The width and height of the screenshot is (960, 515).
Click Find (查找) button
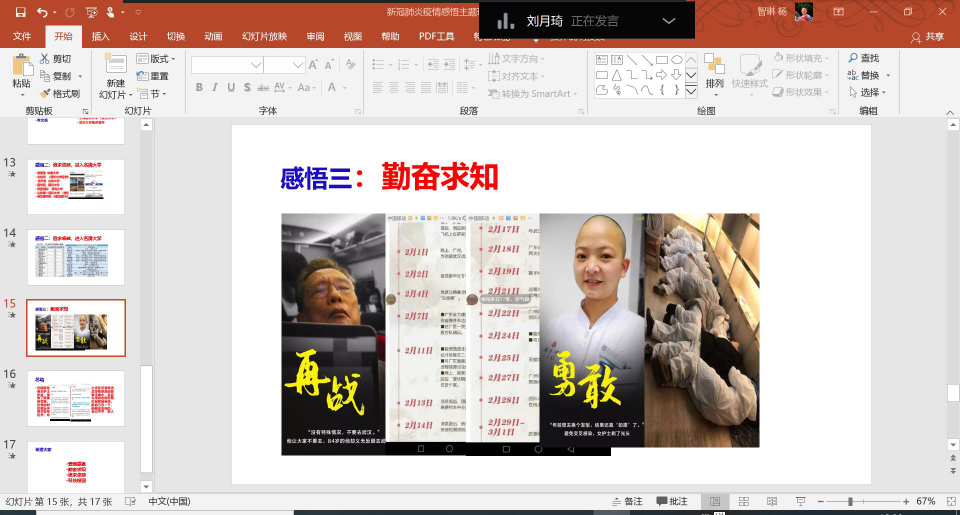click(x=864, y=58)
